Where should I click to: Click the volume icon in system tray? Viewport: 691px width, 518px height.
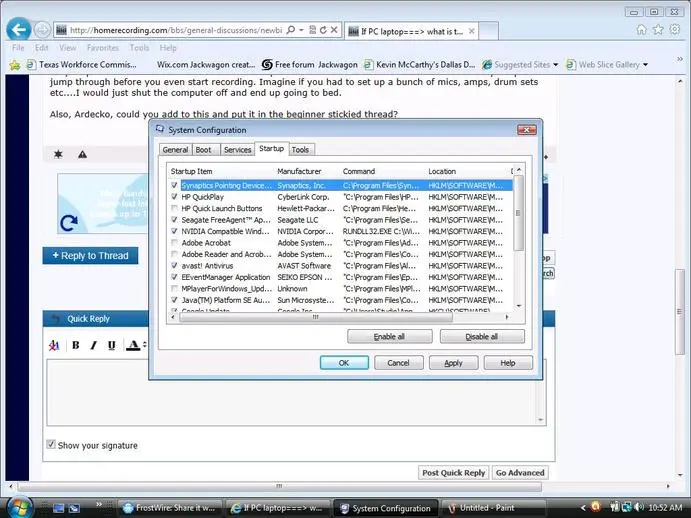tap(639, 507)
